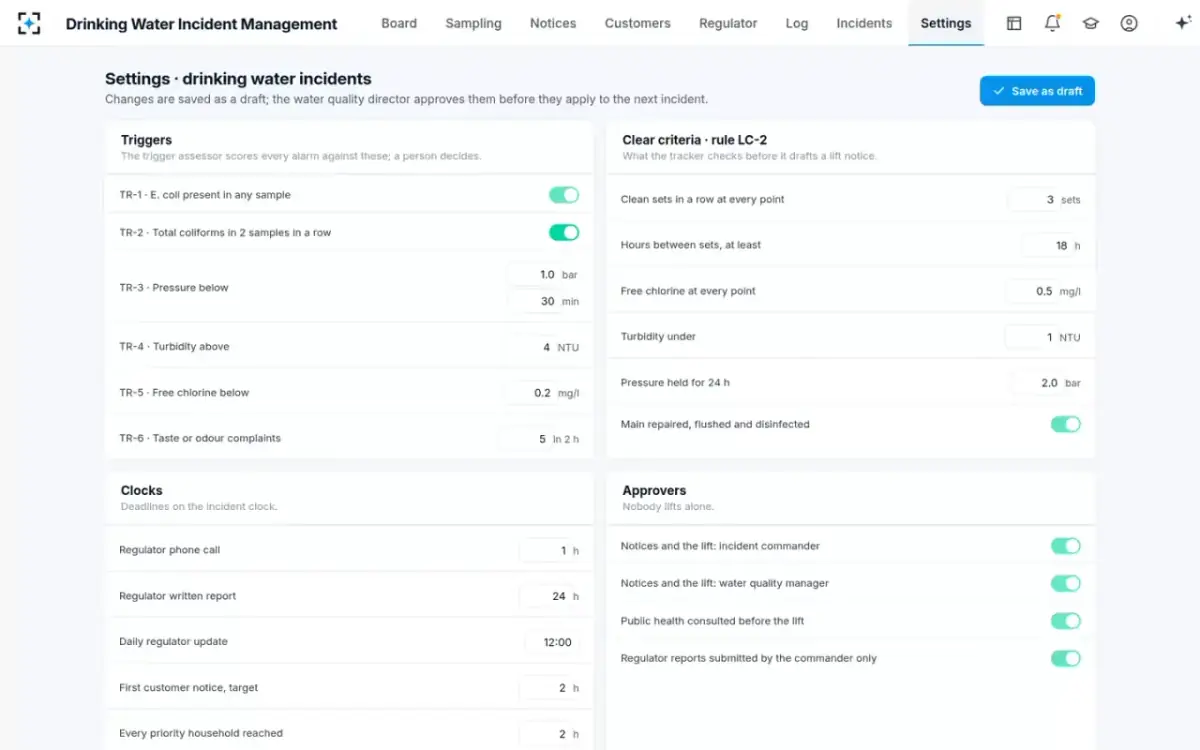Edit clean sets in a row field
This screenshot has width=1200, height=750.
1032,200
